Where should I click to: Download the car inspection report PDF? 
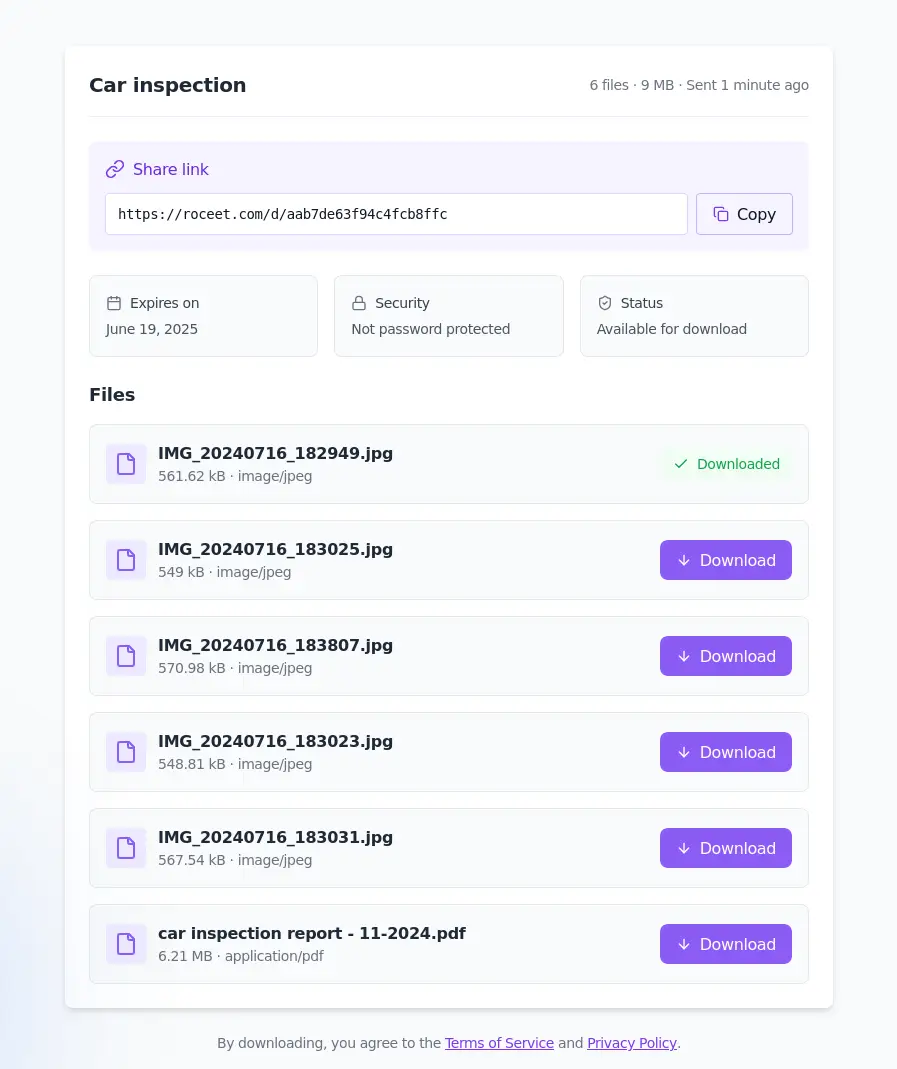(725, 944)
